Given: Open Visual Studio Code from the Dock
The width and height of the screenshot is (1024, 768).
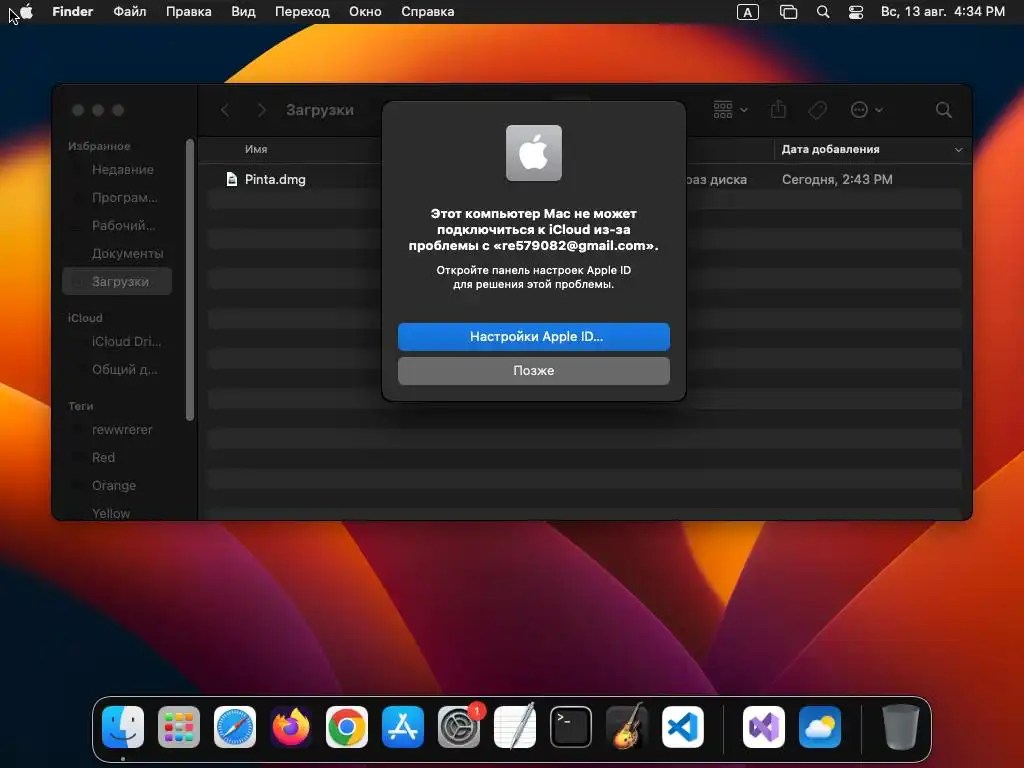Looking at the screenshot, I should [682, 727].
